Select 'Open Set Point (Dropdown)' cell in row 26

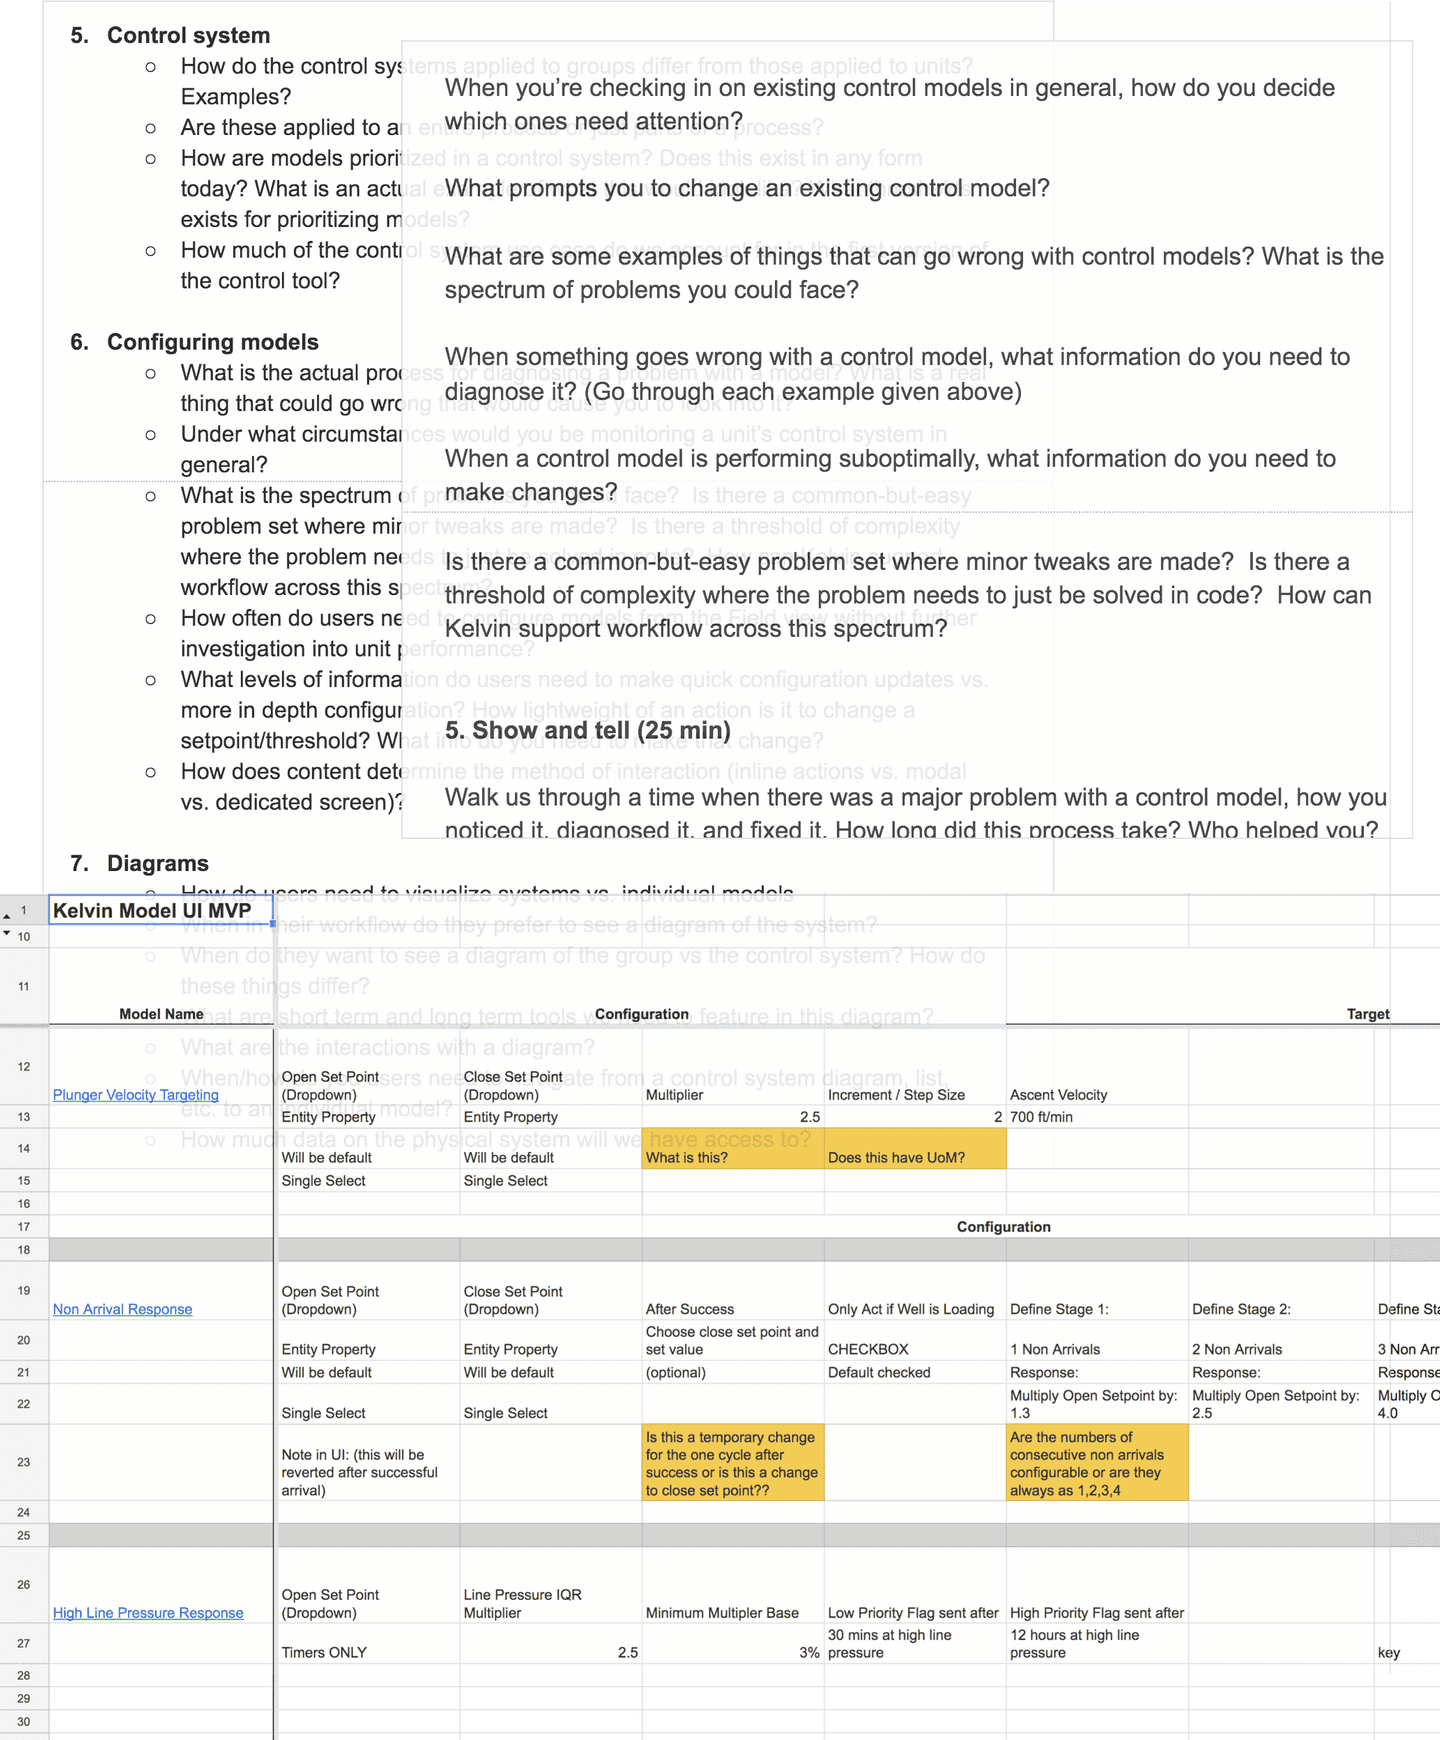(368, 1585)
